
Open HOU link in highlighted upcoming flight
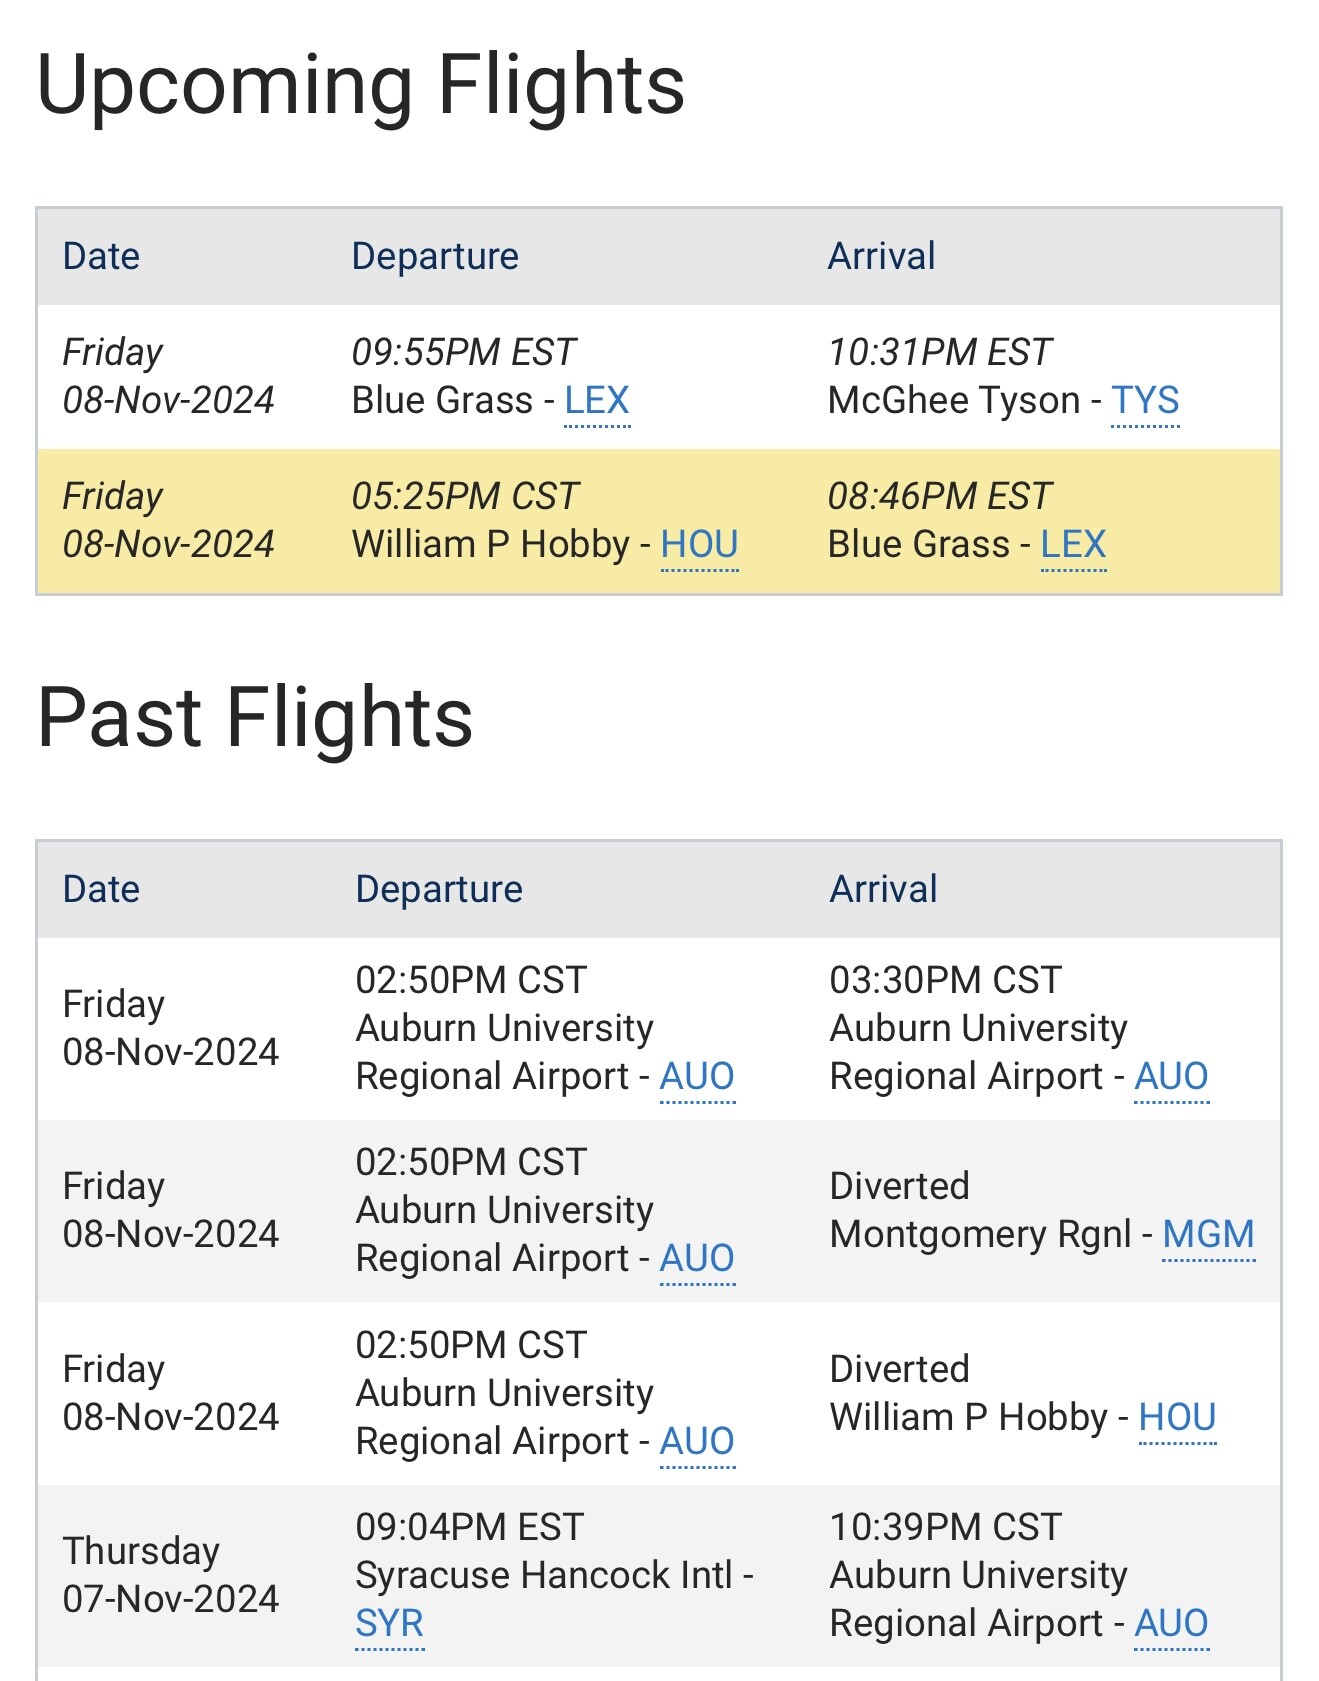click(x=700, y=545)
